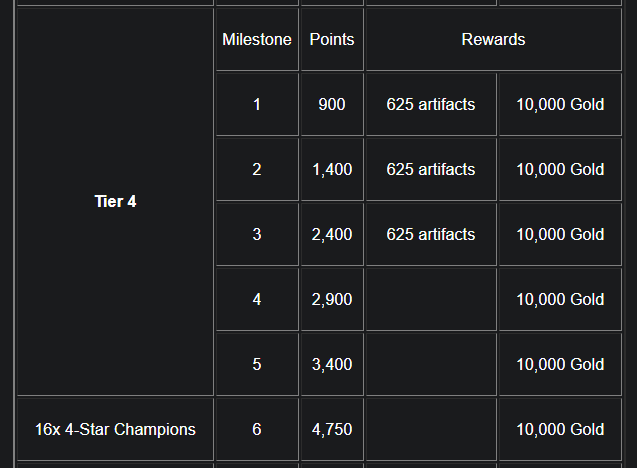This screenshot has height=468, width=637.
Task: Click 10,000 Gold in milestone 1 row
Action: point(560,104)
